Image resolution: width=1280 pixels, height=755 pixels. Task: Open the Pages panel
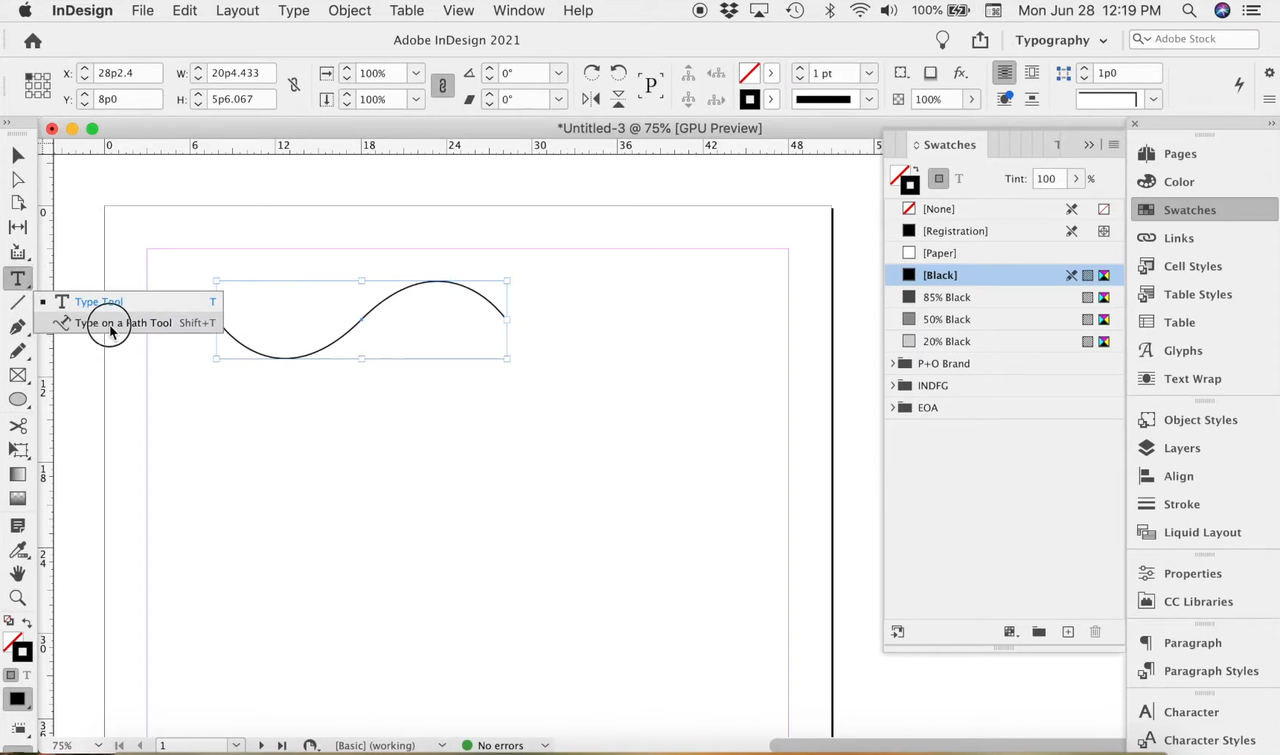[1179, 153]
